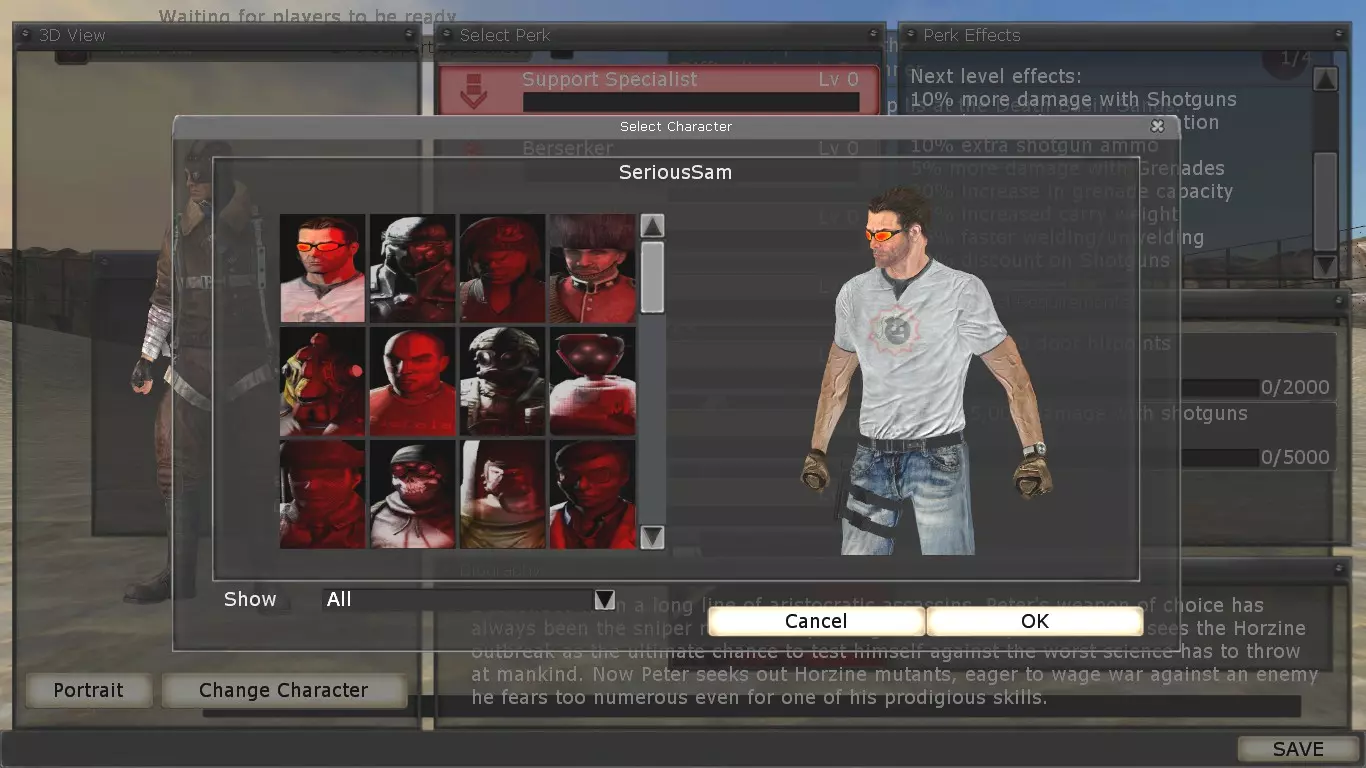
Task: Click the Perk Effects panel header corner icon
Action: coord(1340,35)
